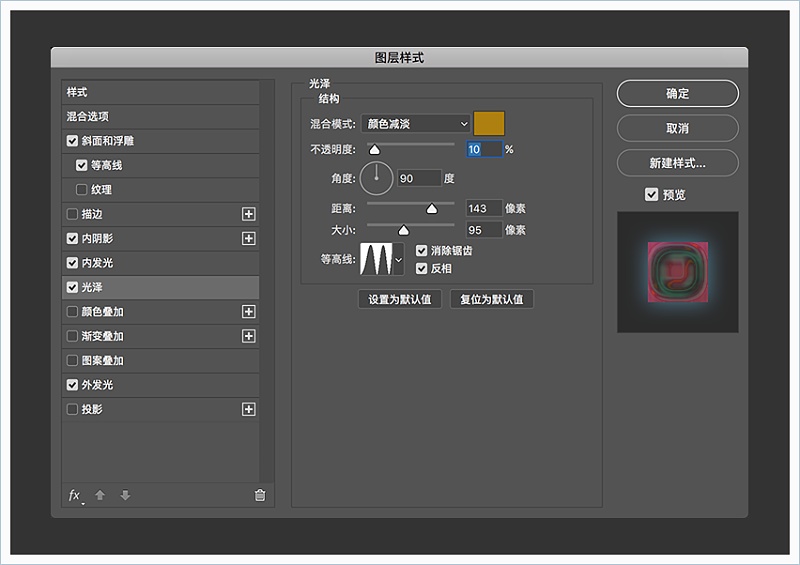Click the 确定 button
Image resolution: width=800 pixels, height=565 pixels.
(x=677, y=94)
